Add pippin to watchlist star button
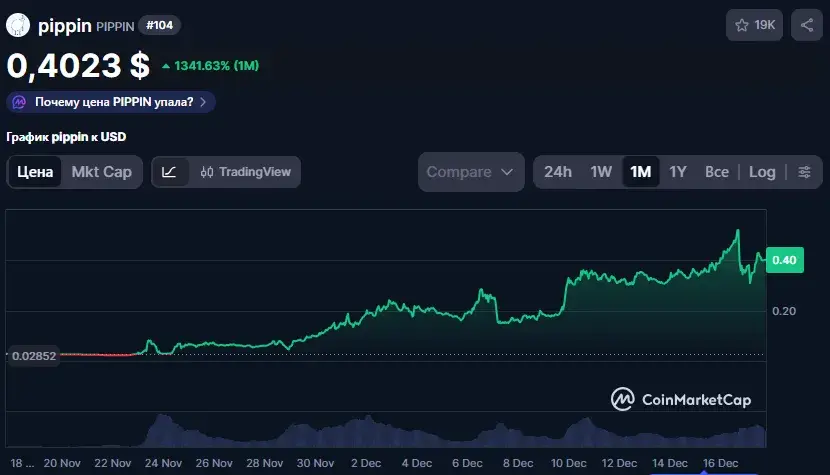Screen dimensions: 830x475 [x=754, y=25]
